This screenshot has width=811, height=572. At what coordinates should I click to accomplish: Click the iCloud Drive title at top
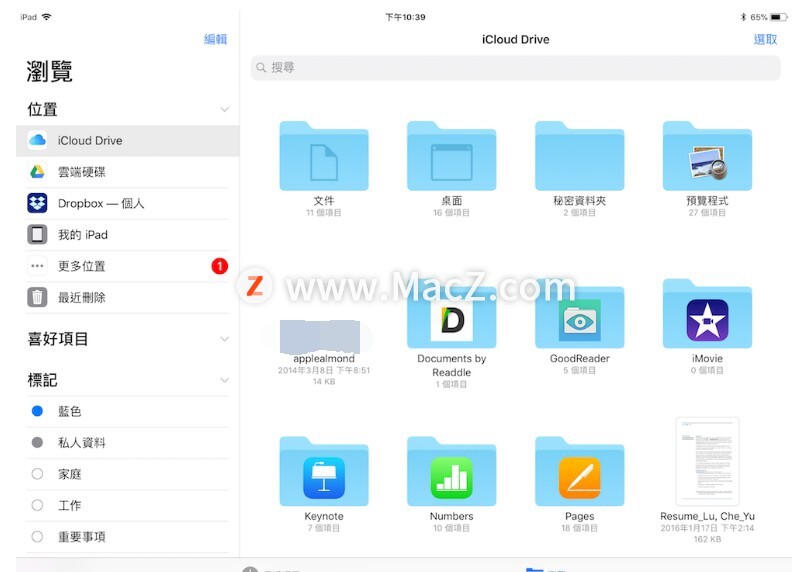coord(516,39)
